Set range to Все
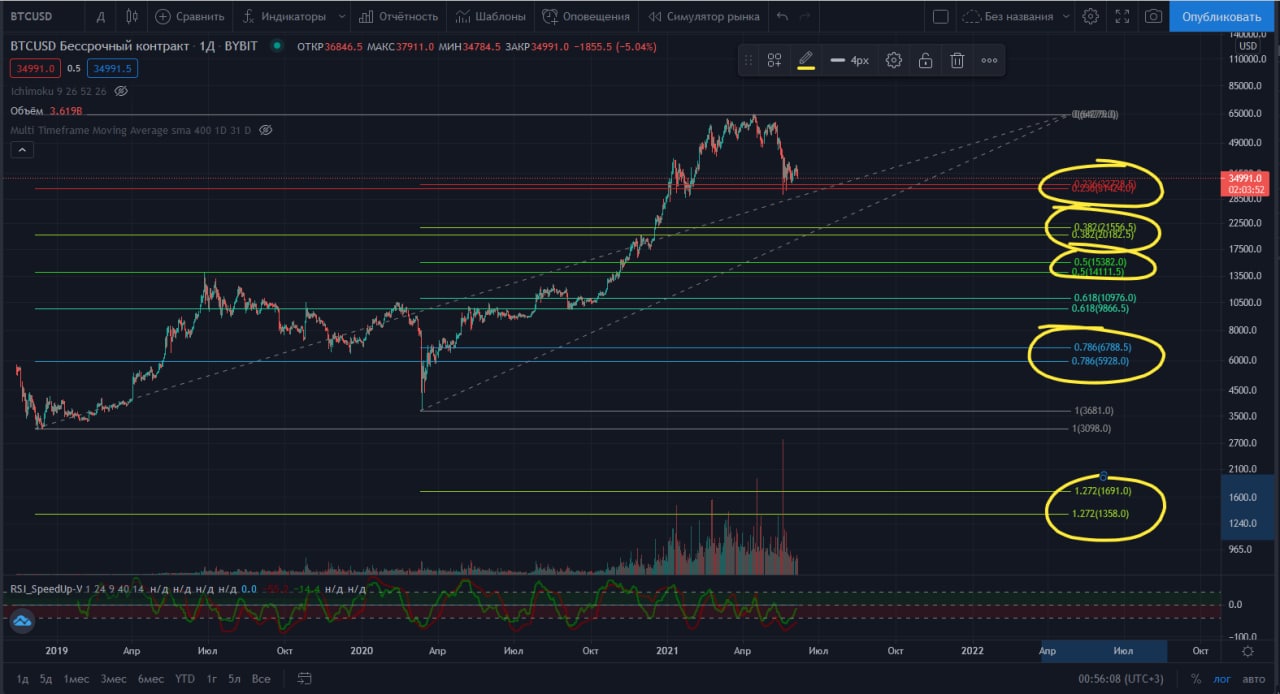The image size is (1280, 694). [261, 679]
